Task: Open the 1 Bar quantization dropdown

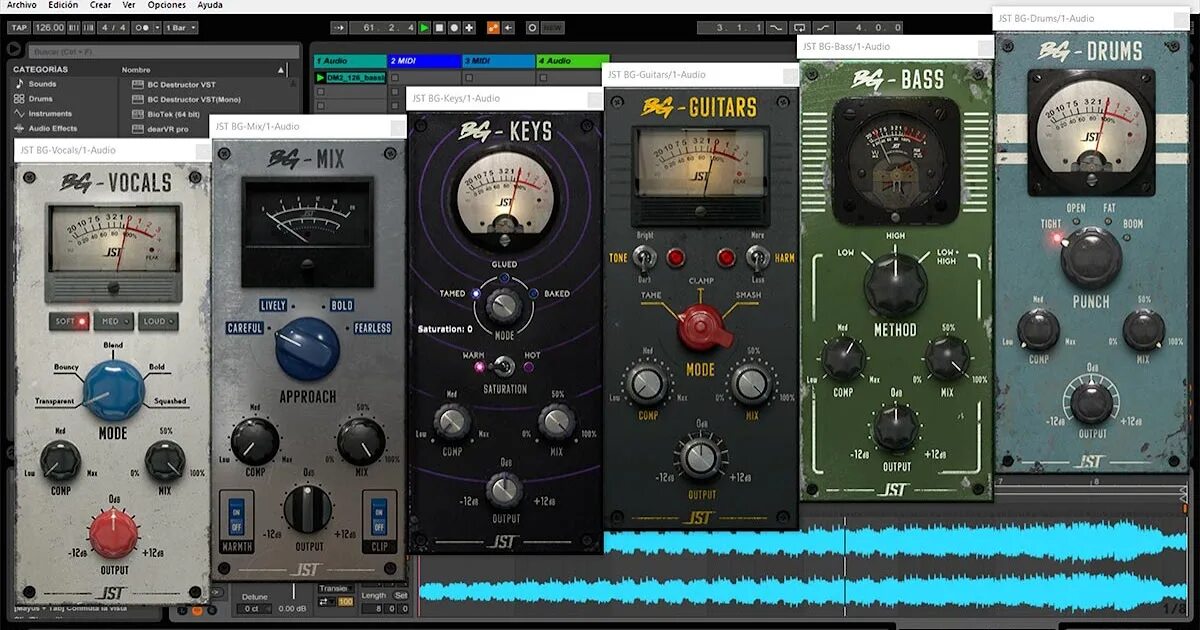Action: point(180,27)
